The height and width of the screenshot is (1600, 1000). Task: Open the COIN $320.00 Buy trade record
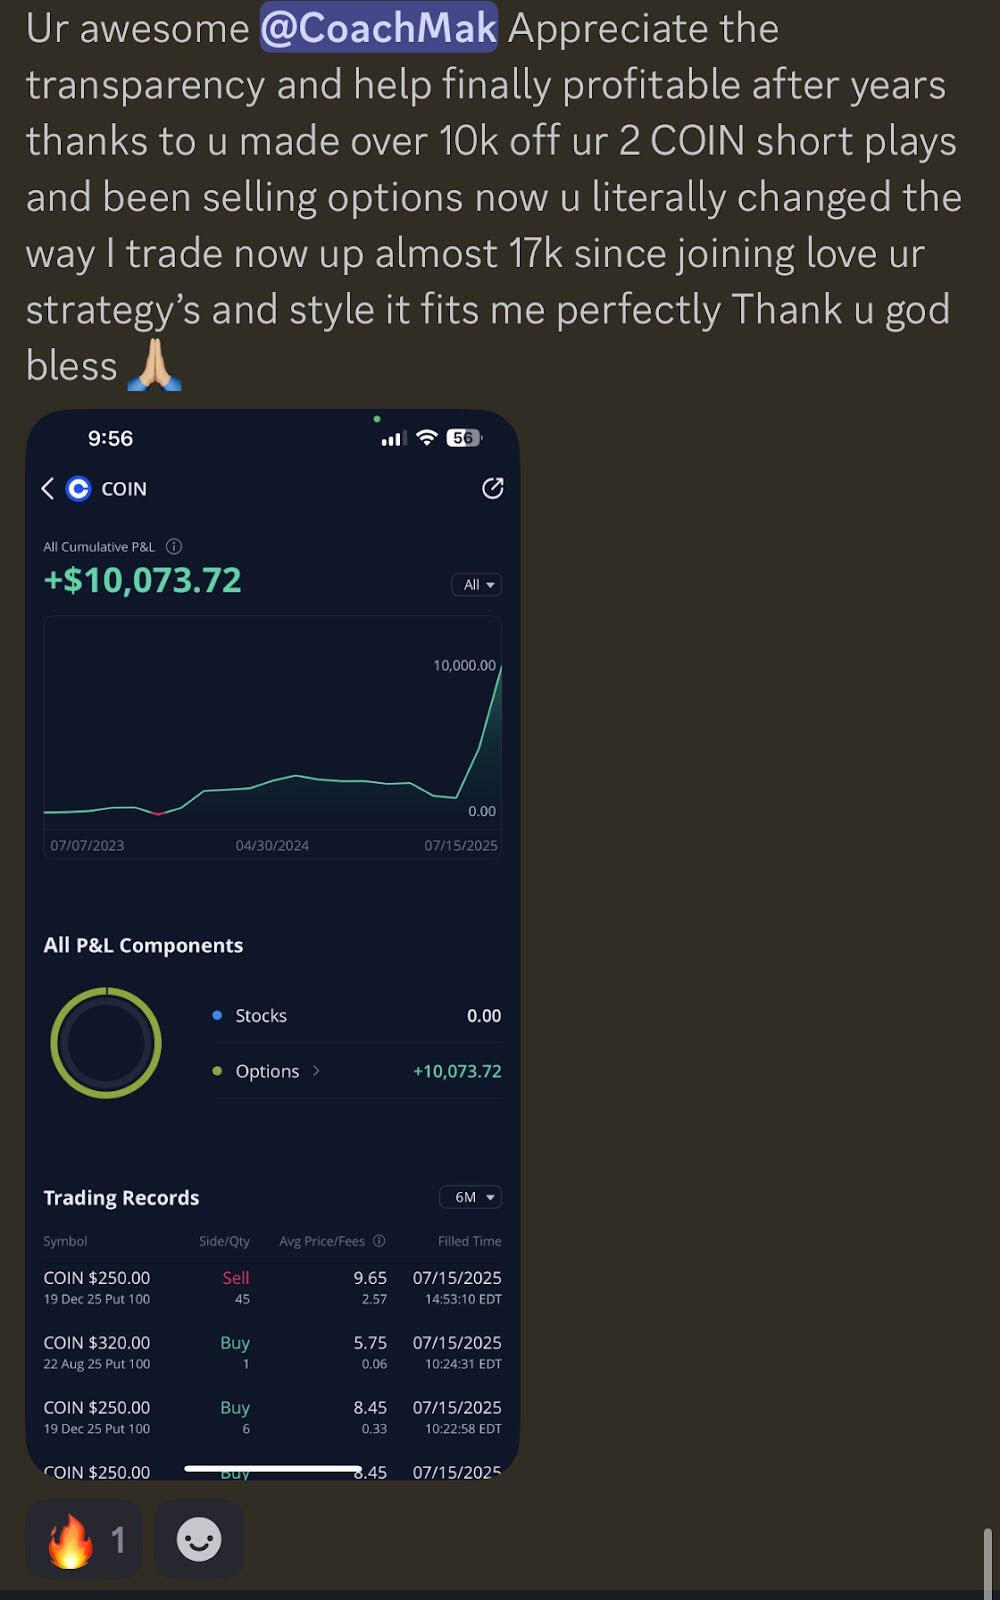271,1352
